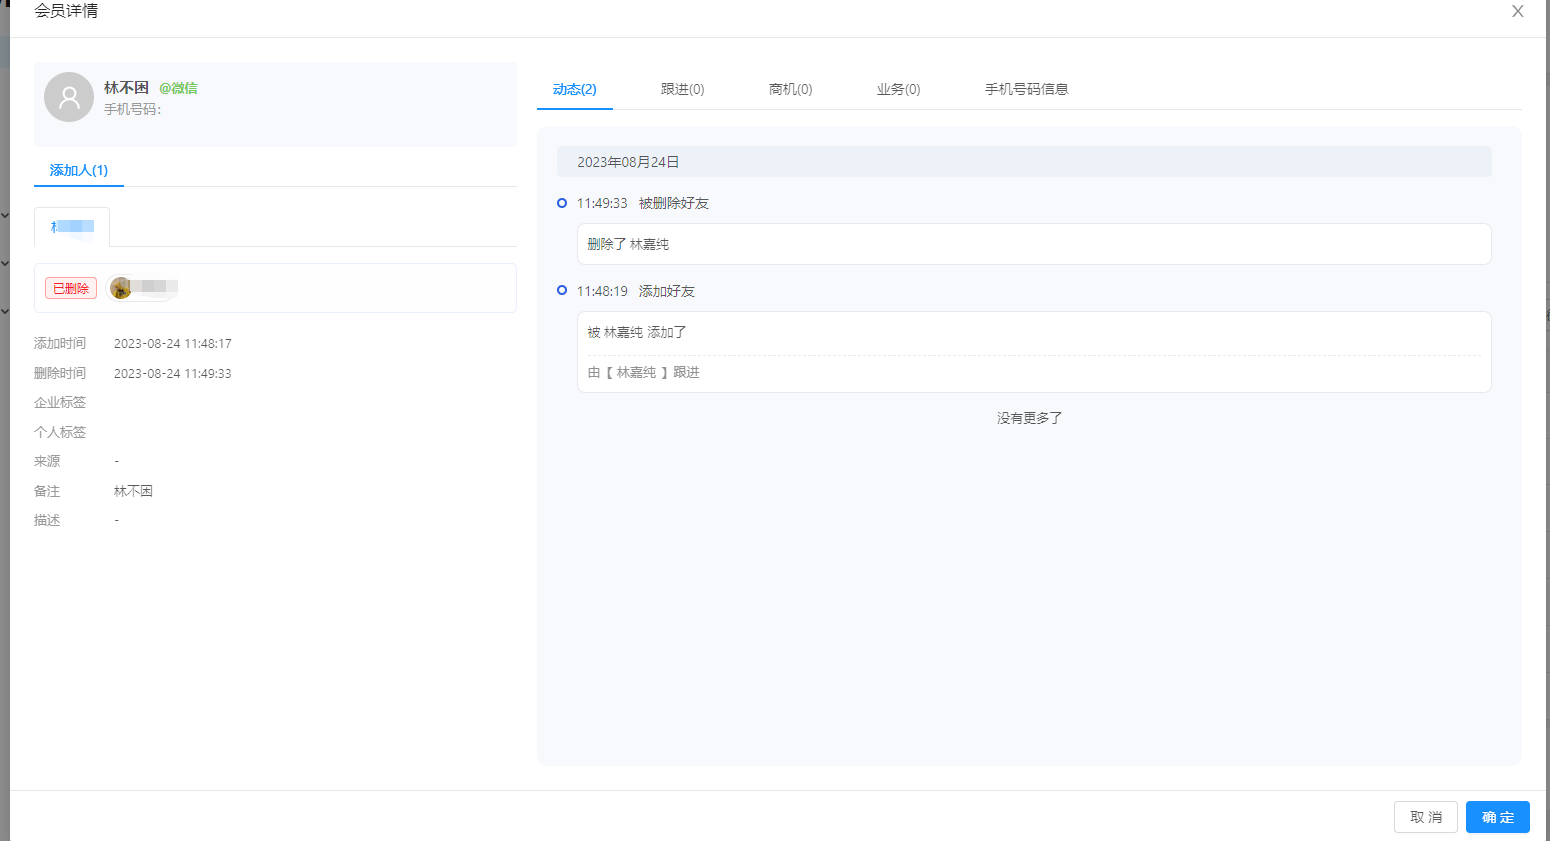The height and width of the screenshot is (841, 1550).
Task: Click the member name 林不困 in header
Action: pos(126,88)
